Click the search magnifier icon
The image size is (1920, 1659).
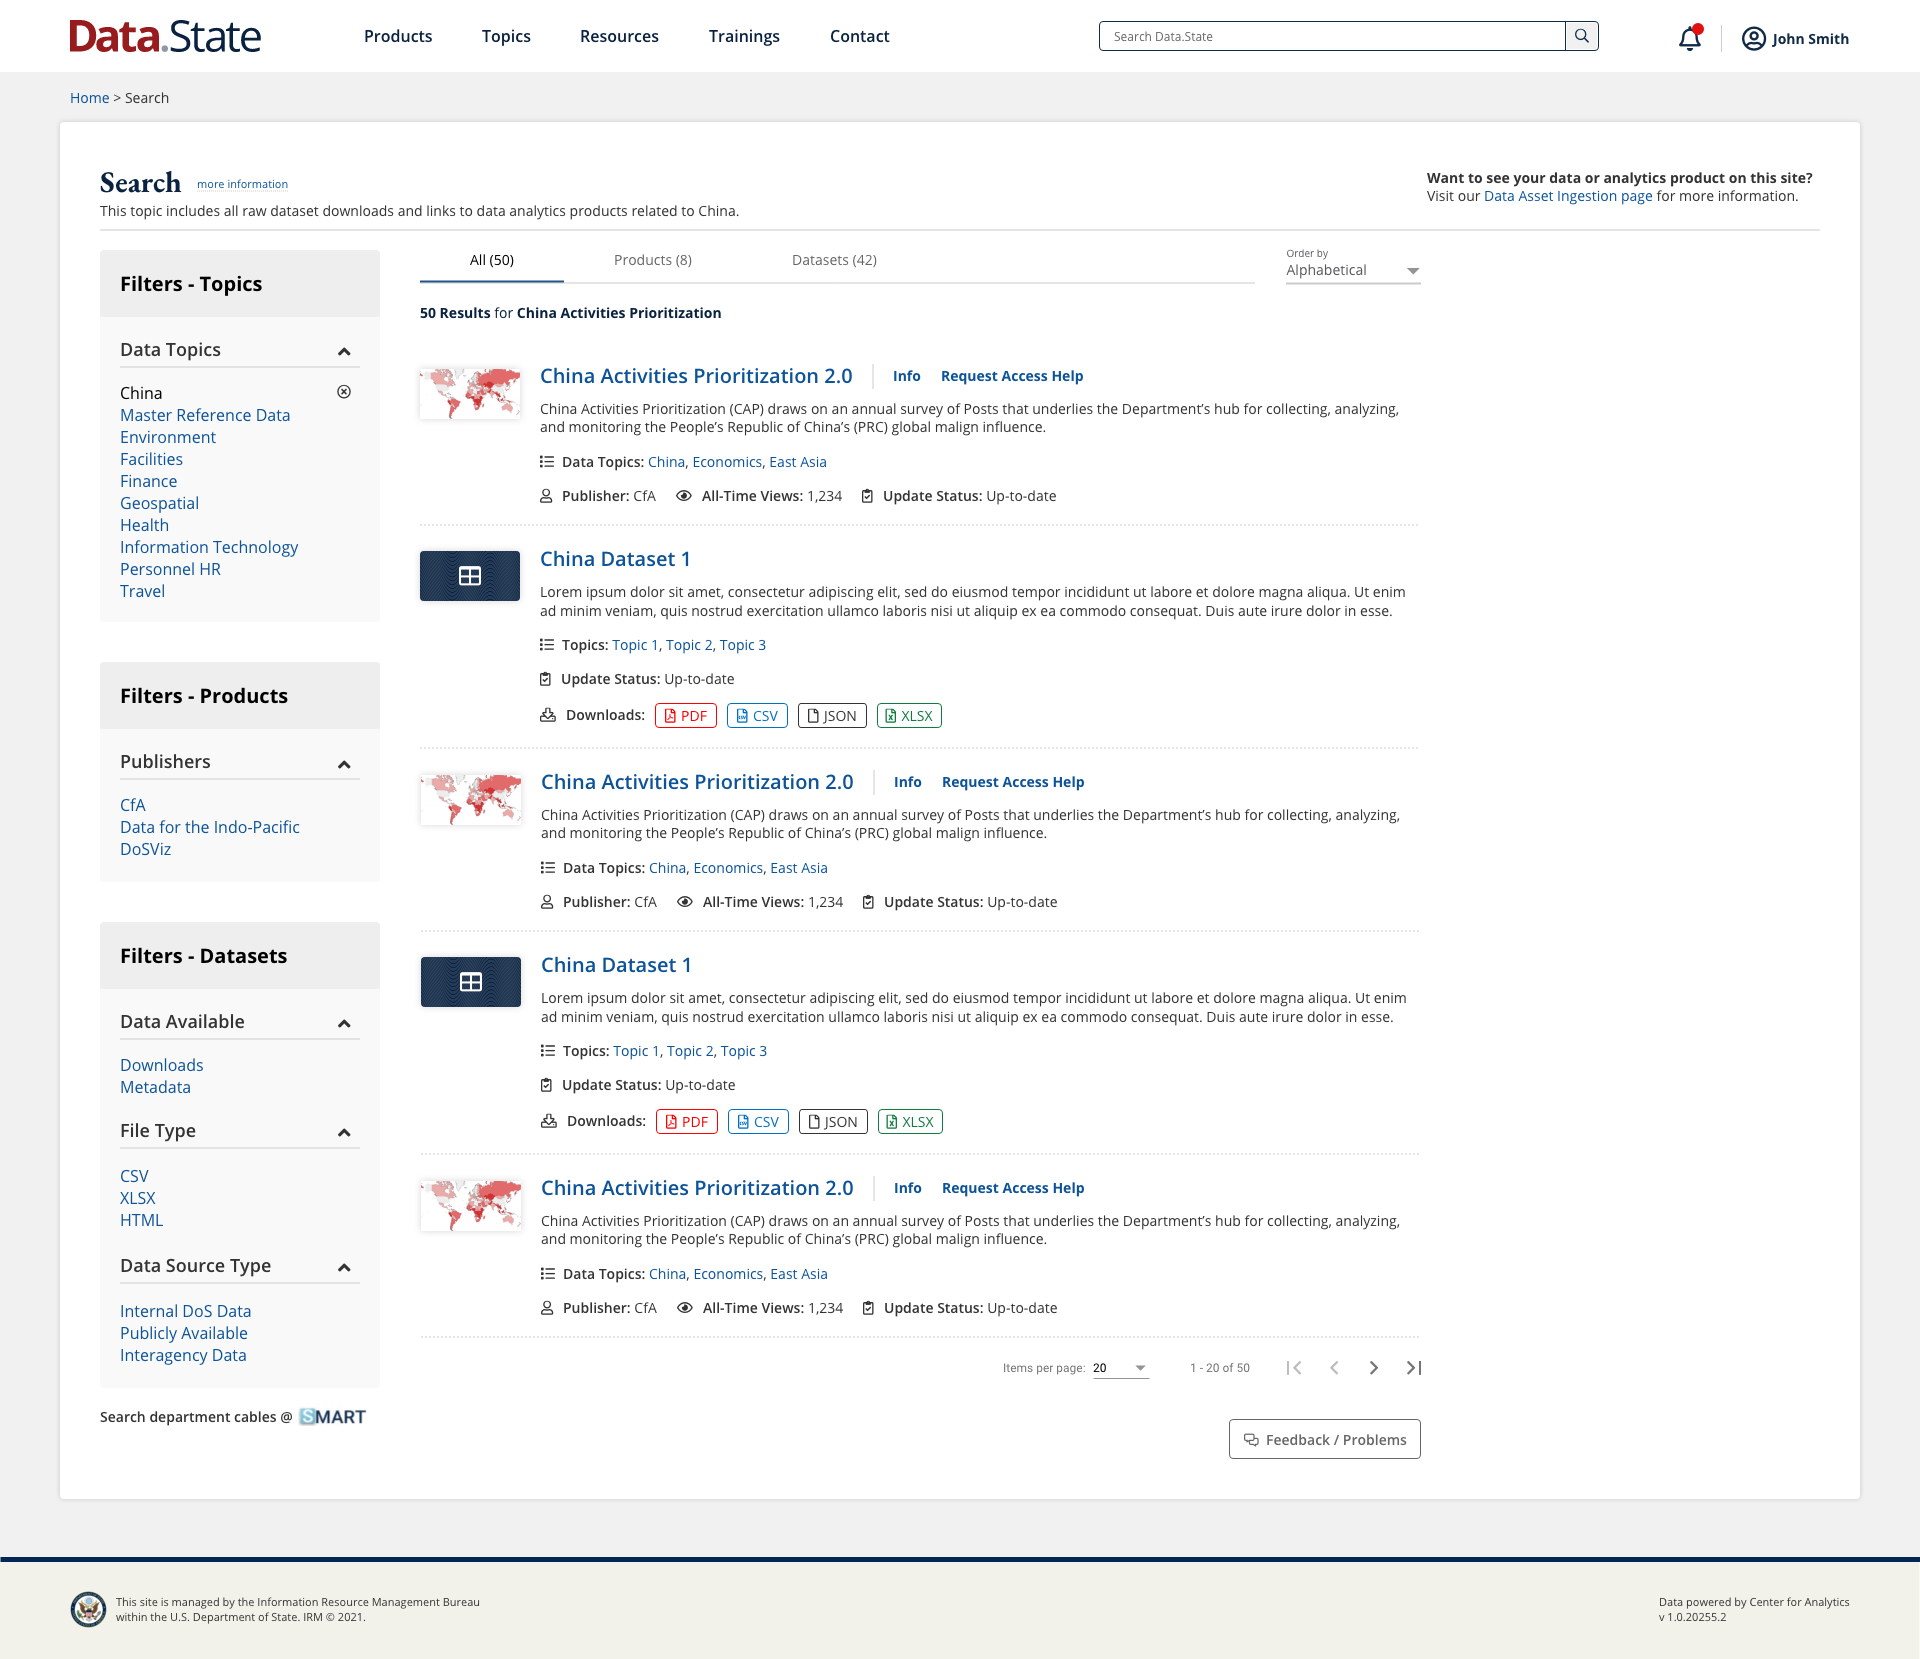coord(1581,36)
